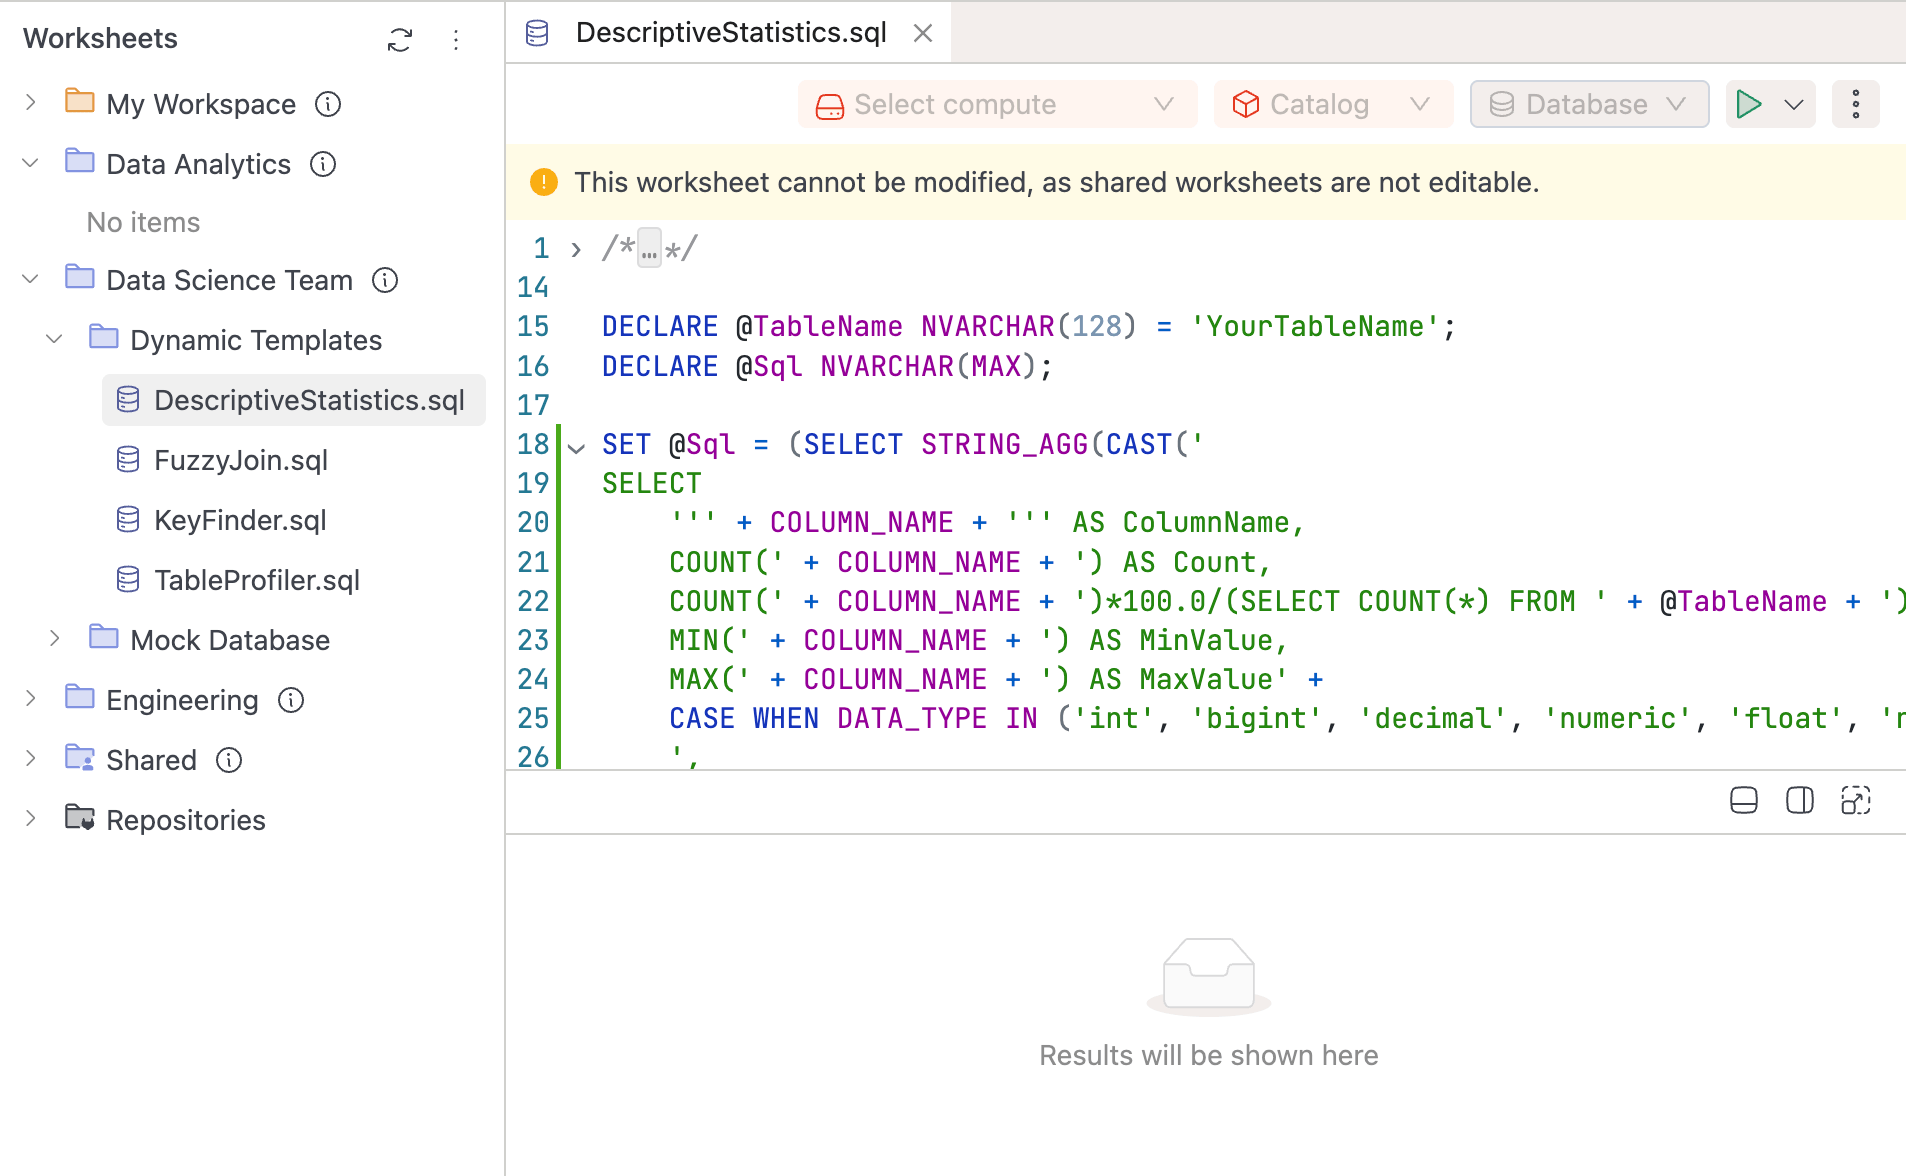The height and width of the screenshot is (1176, 1906).
Task: Show info for the Engineering folder
Action: pos(291,700)
